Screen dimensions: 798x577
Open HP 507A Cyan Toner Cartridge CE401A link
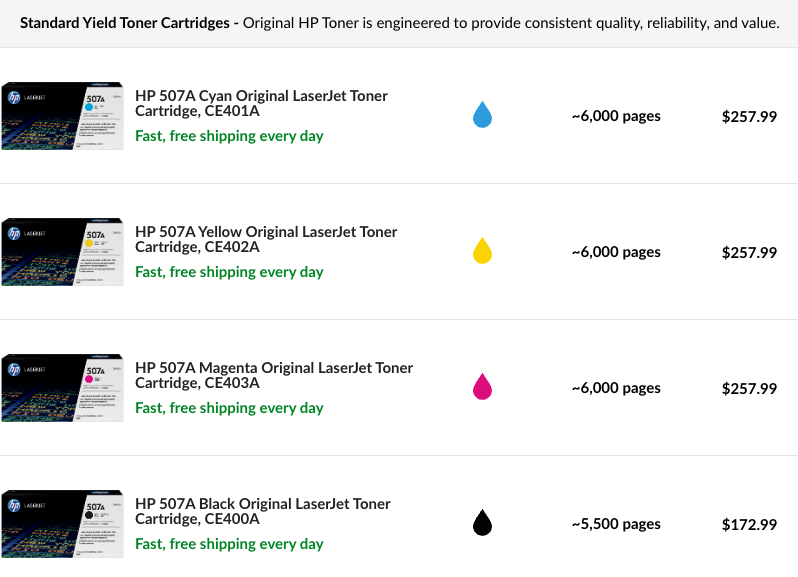coord(261,103)
